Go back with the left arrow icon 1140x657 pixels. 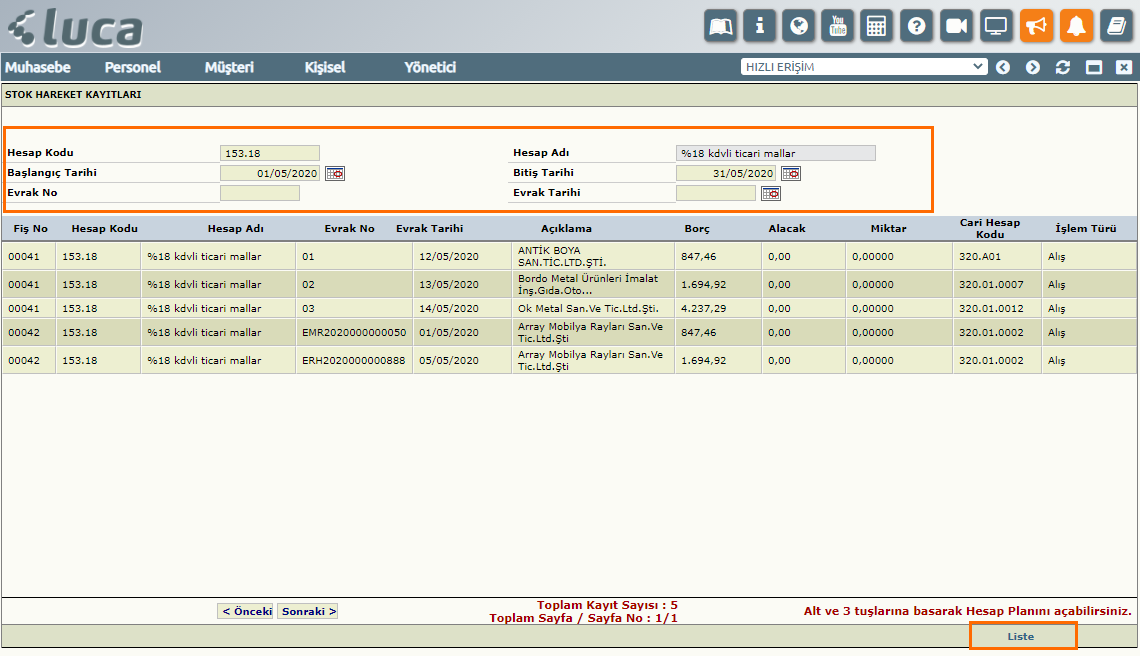[x=1003, y=68]
